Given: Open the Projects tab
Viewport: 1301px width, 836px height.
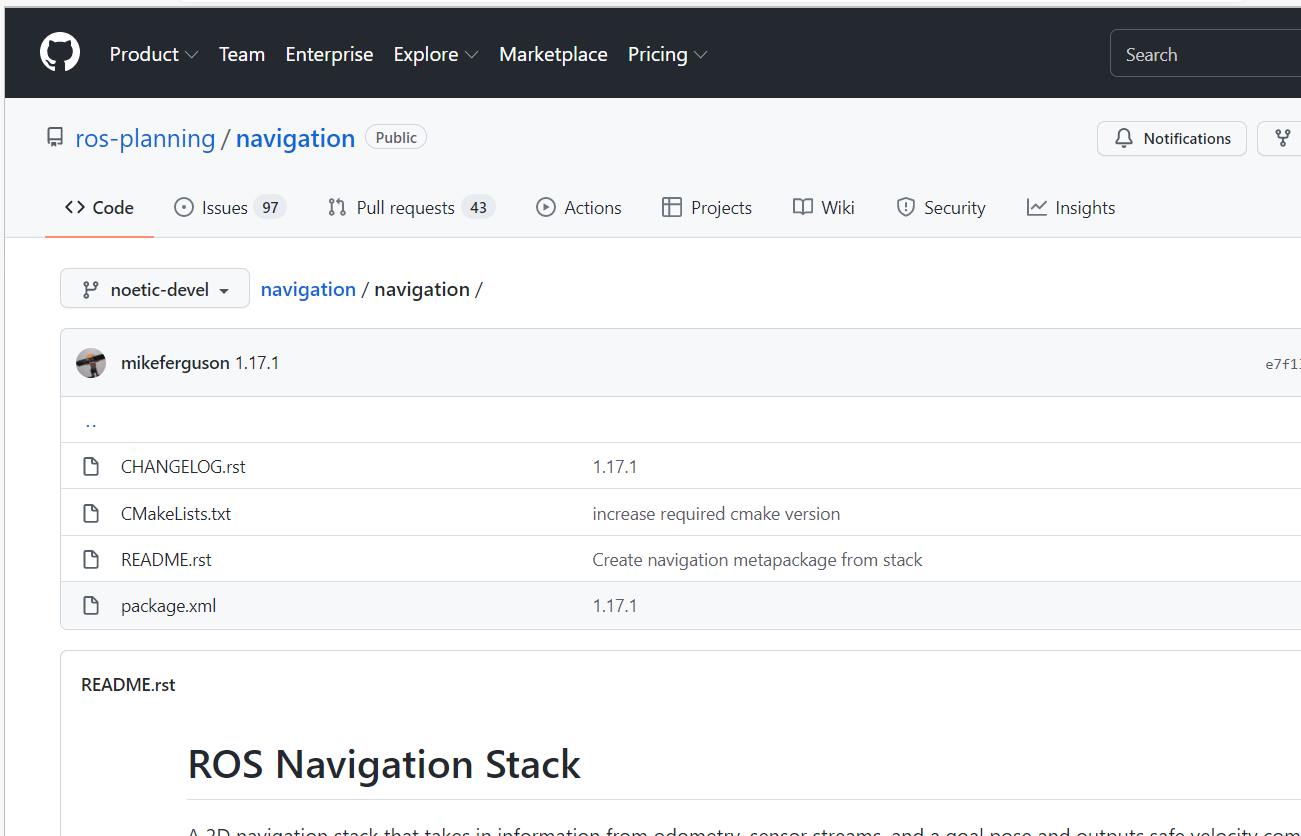Looking at the screenshot, I should click(707, 208).
